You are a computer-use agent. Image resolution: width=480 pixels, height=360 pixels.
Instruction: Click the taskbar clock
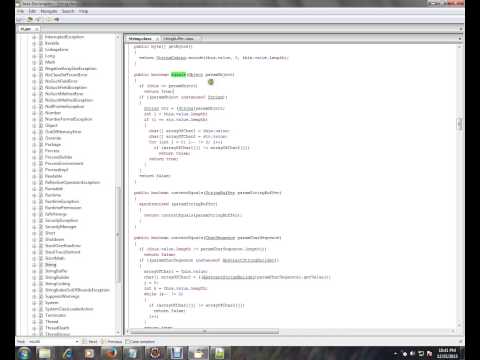point(447,353)
